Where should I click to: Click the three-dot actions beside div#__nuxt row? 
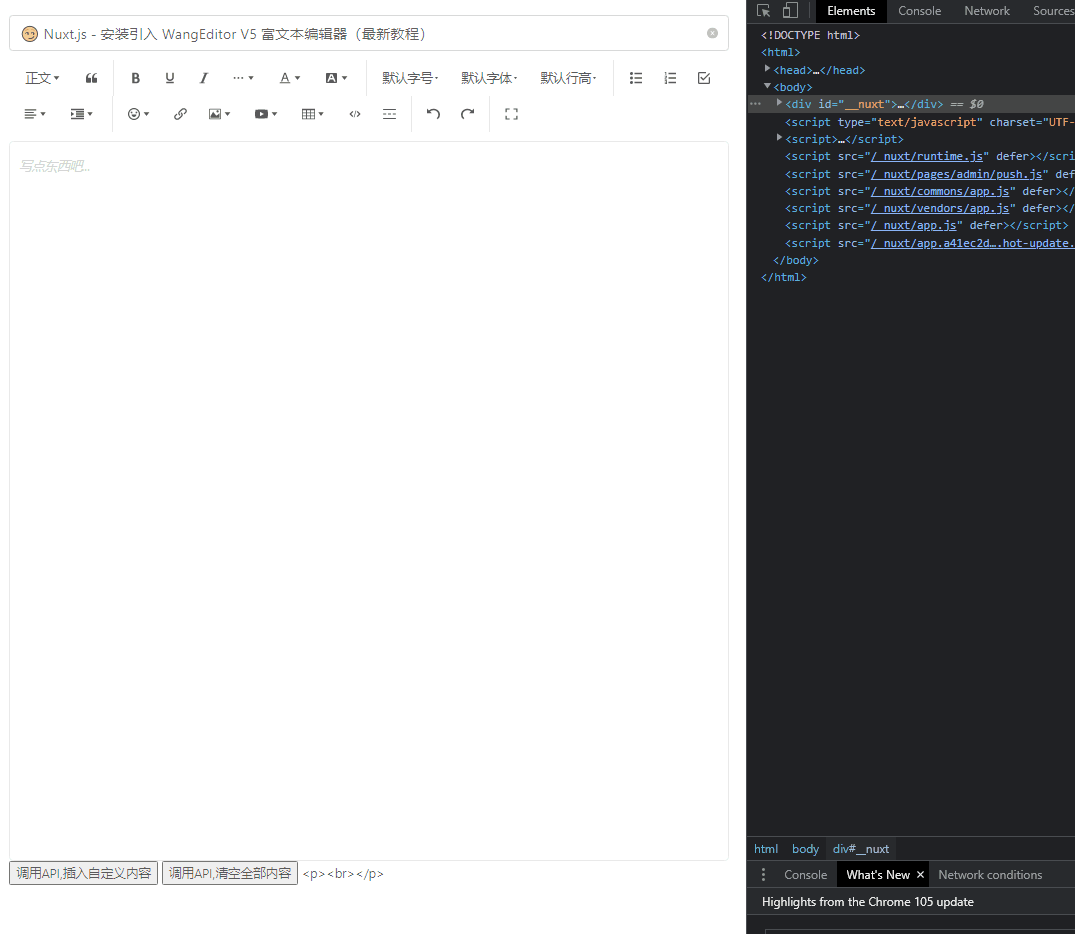point(756,104)
